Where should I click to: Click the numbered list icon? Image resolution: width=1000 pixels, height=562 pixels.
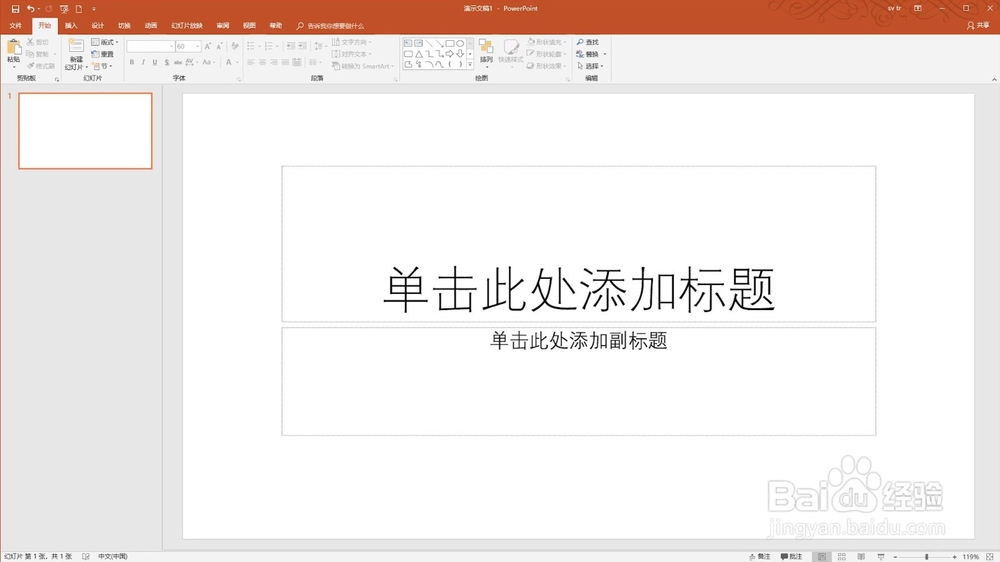[268, 46]
